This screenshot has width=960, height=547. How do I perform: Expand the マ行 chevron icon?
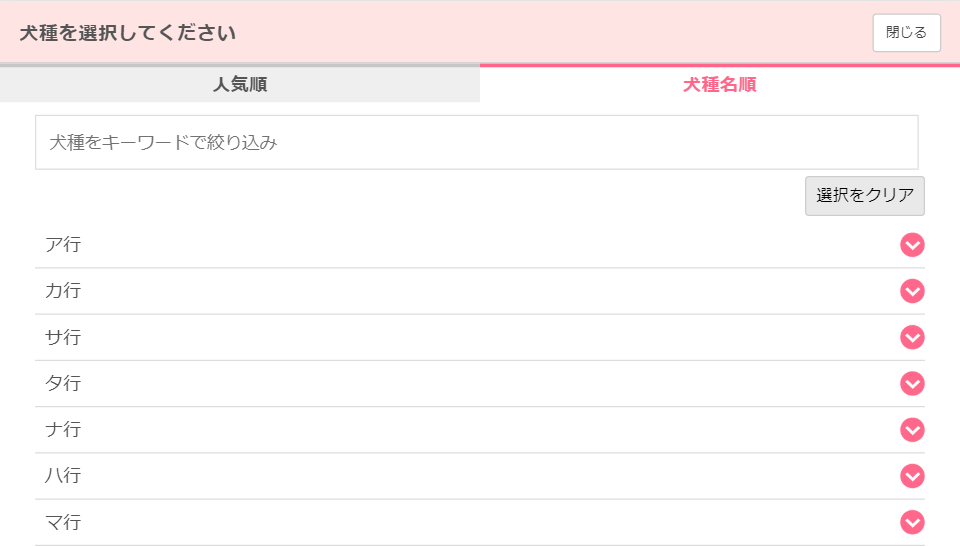tap(912, 522)
